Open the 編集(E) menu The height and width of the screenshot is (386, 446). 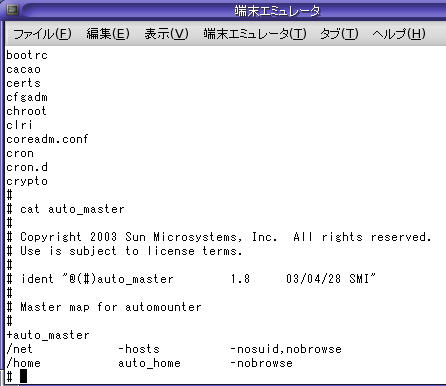108,34
